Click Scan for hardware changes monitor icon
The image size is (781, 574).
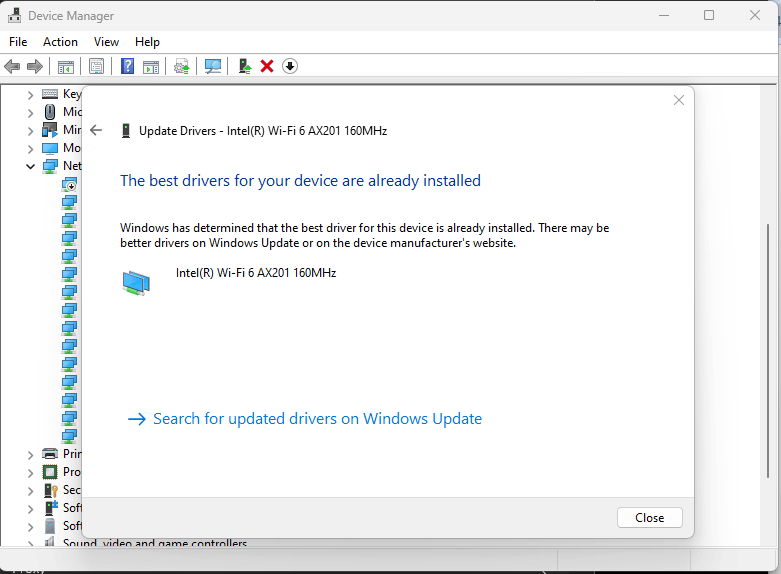coord(213,66)
